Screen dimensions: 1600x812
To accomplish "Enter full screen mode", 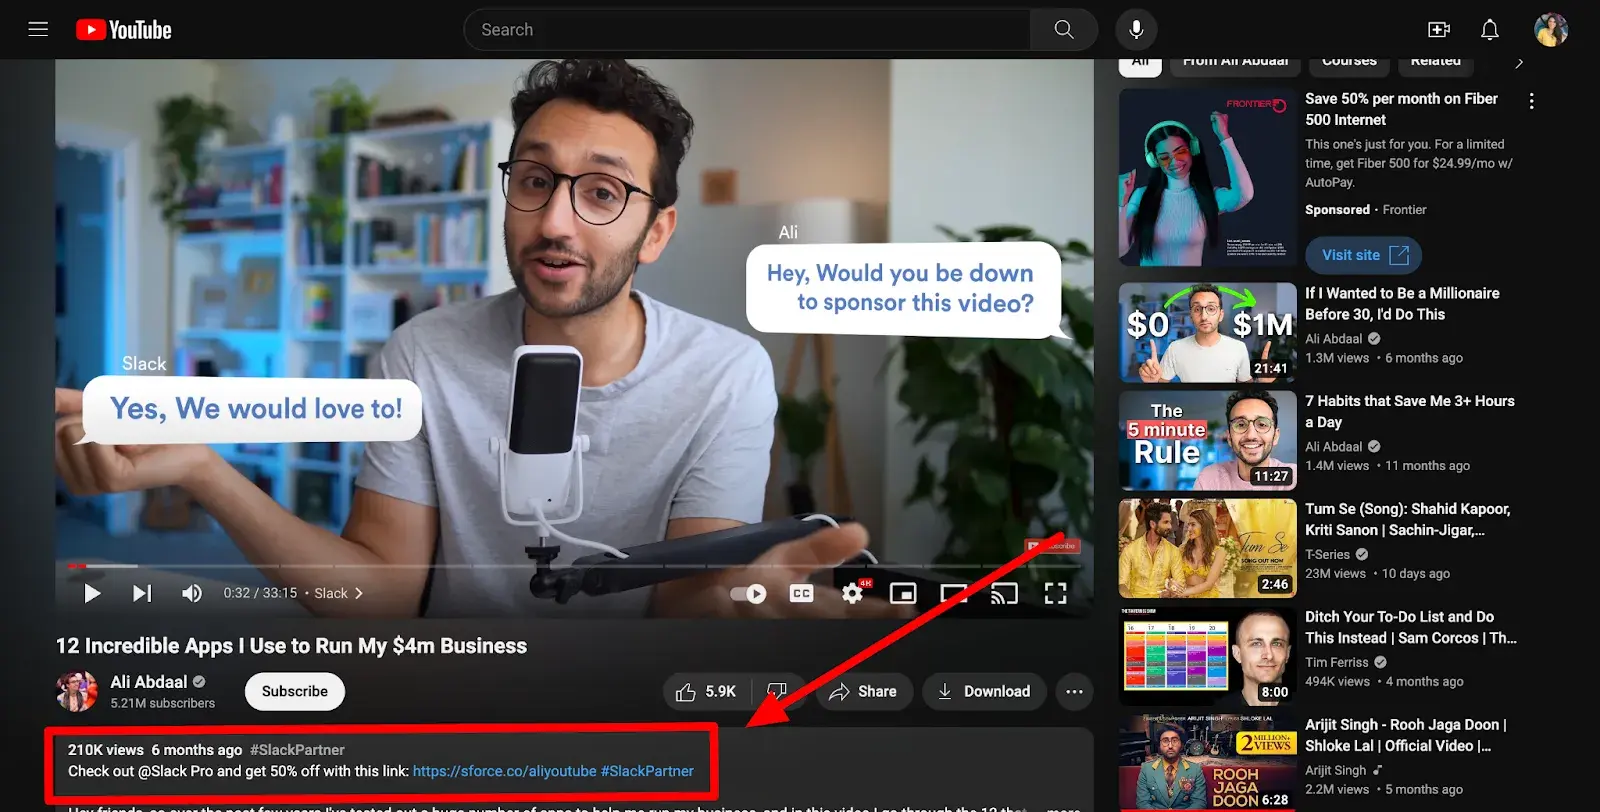I will coord(1055,593).
